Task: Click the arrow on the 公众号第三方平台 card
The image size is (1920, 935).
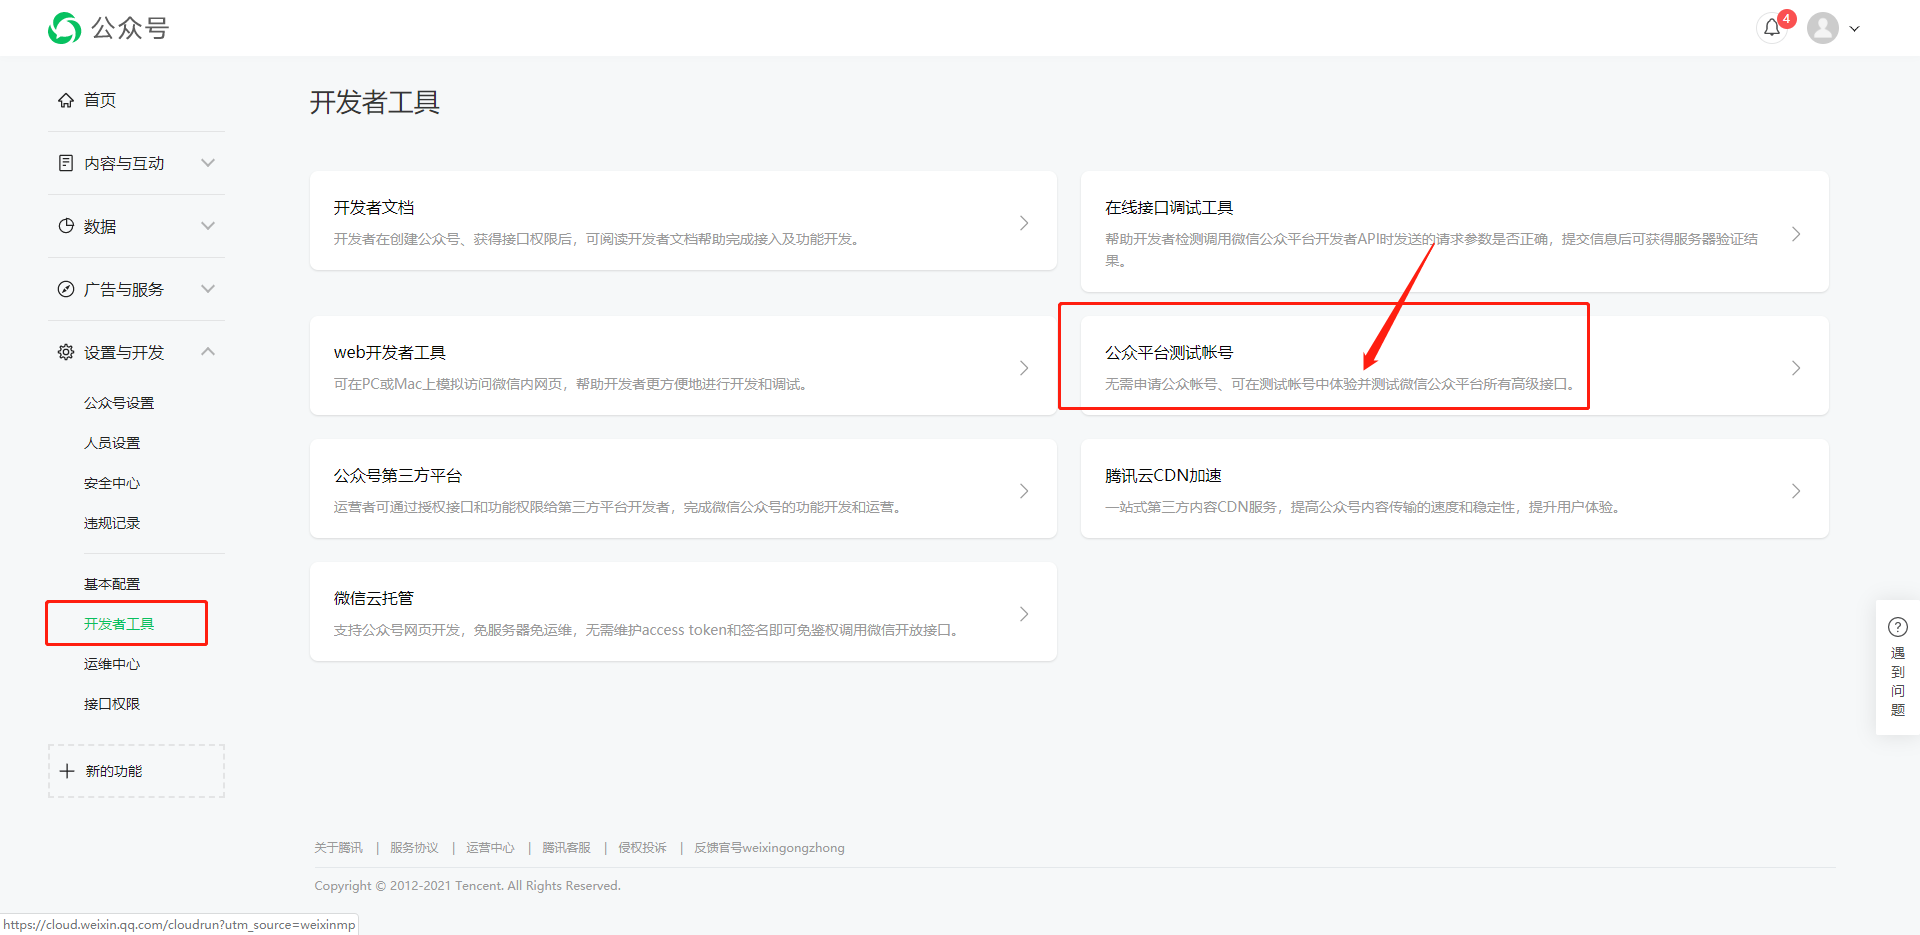Action: pos(1024,491)
